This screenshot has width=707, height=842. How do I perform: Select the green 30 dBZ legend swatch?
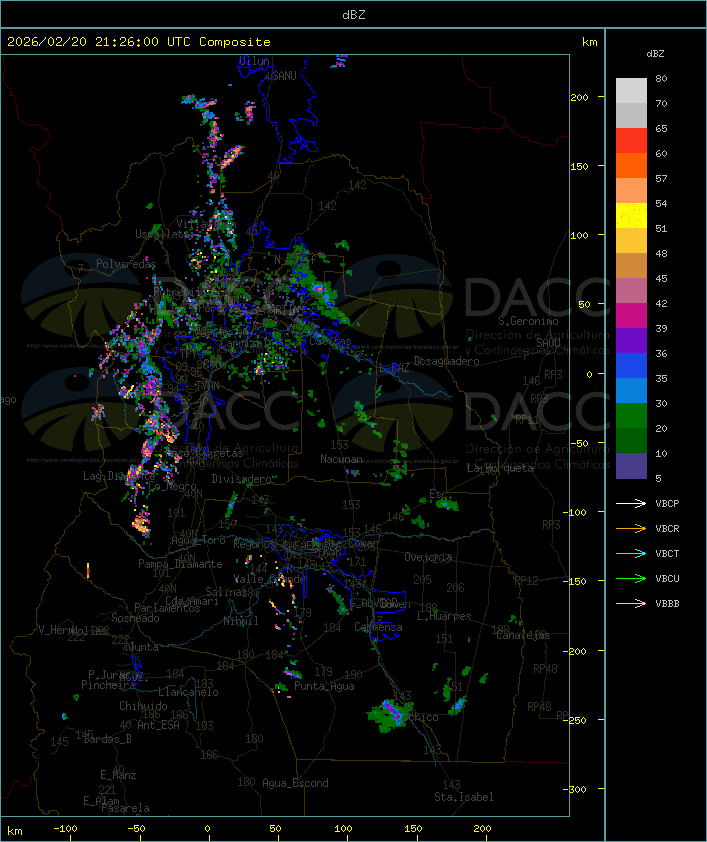pyautogui.click(x=631, y=415)
